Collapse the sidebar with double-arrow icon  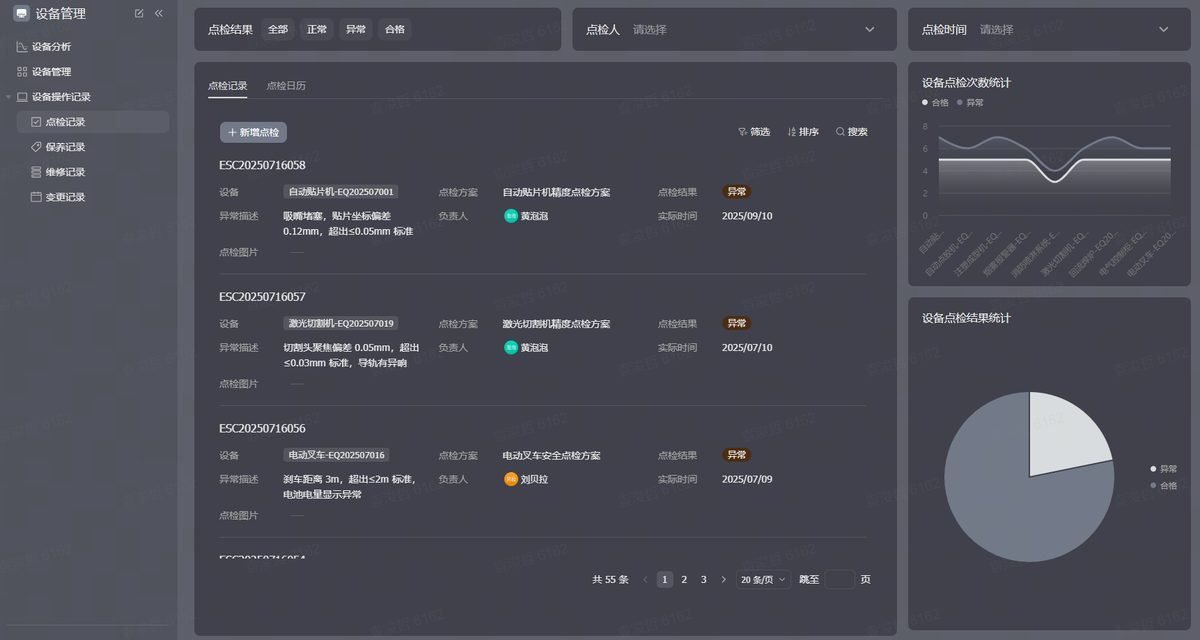click(159, 13)
